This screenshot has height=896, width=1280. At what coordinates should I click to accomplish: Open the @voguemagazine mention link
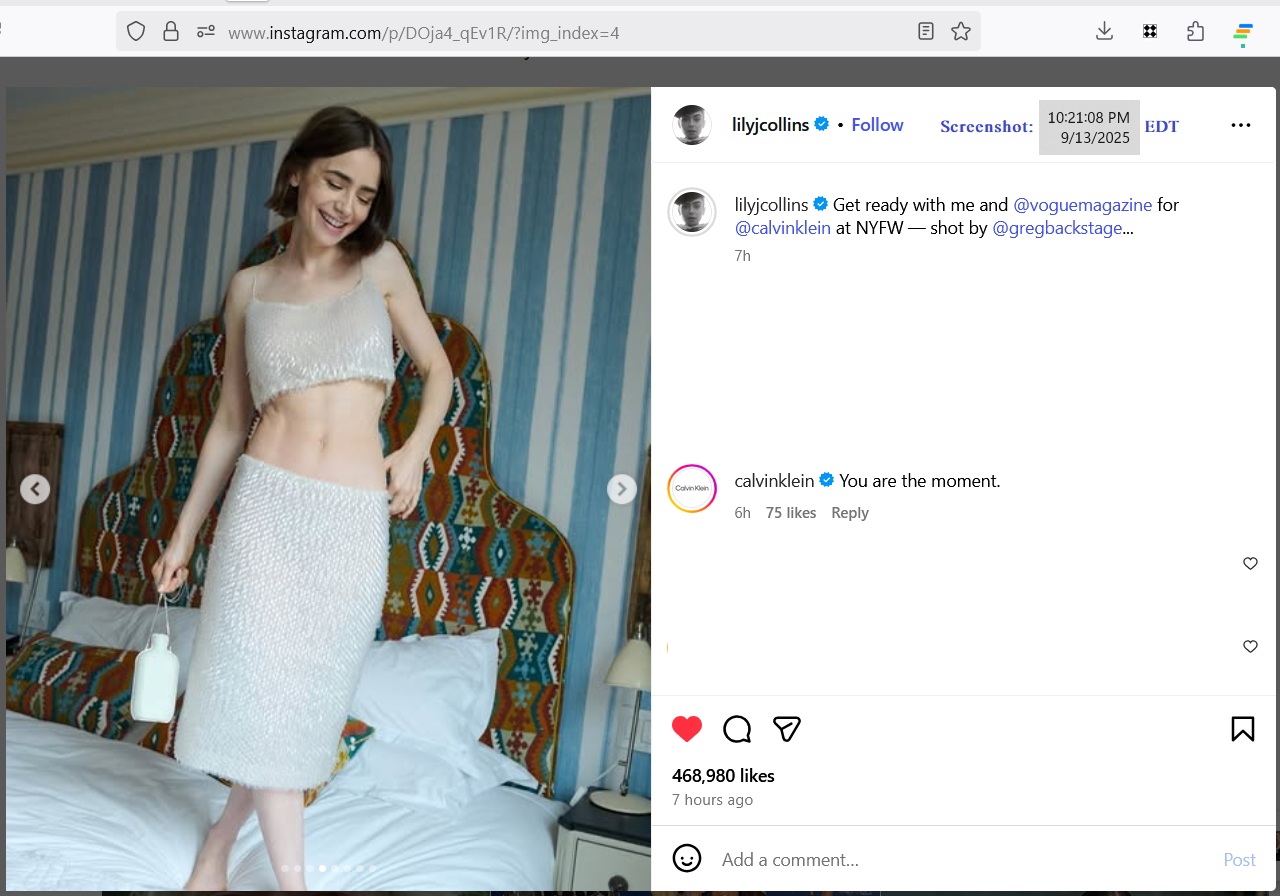pos(1082,205)
